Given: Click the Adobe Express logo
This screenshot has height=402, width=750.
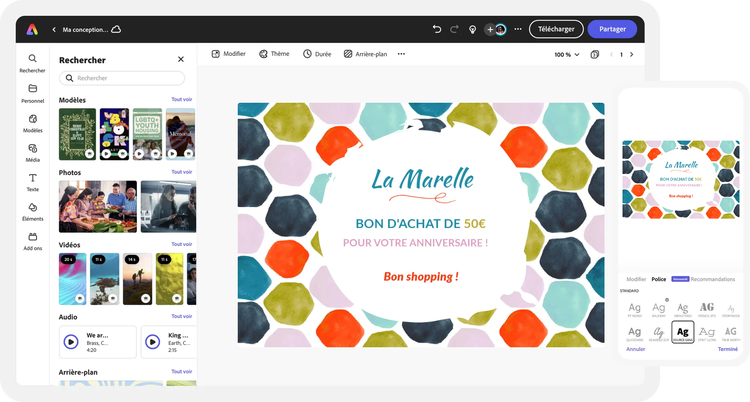Looking at the screenshot, I should click(32, 29).
